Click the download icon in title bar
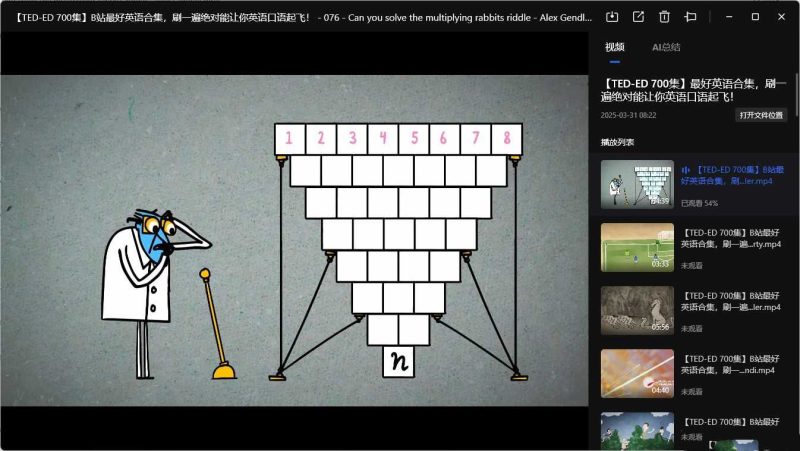 (612, 17)
